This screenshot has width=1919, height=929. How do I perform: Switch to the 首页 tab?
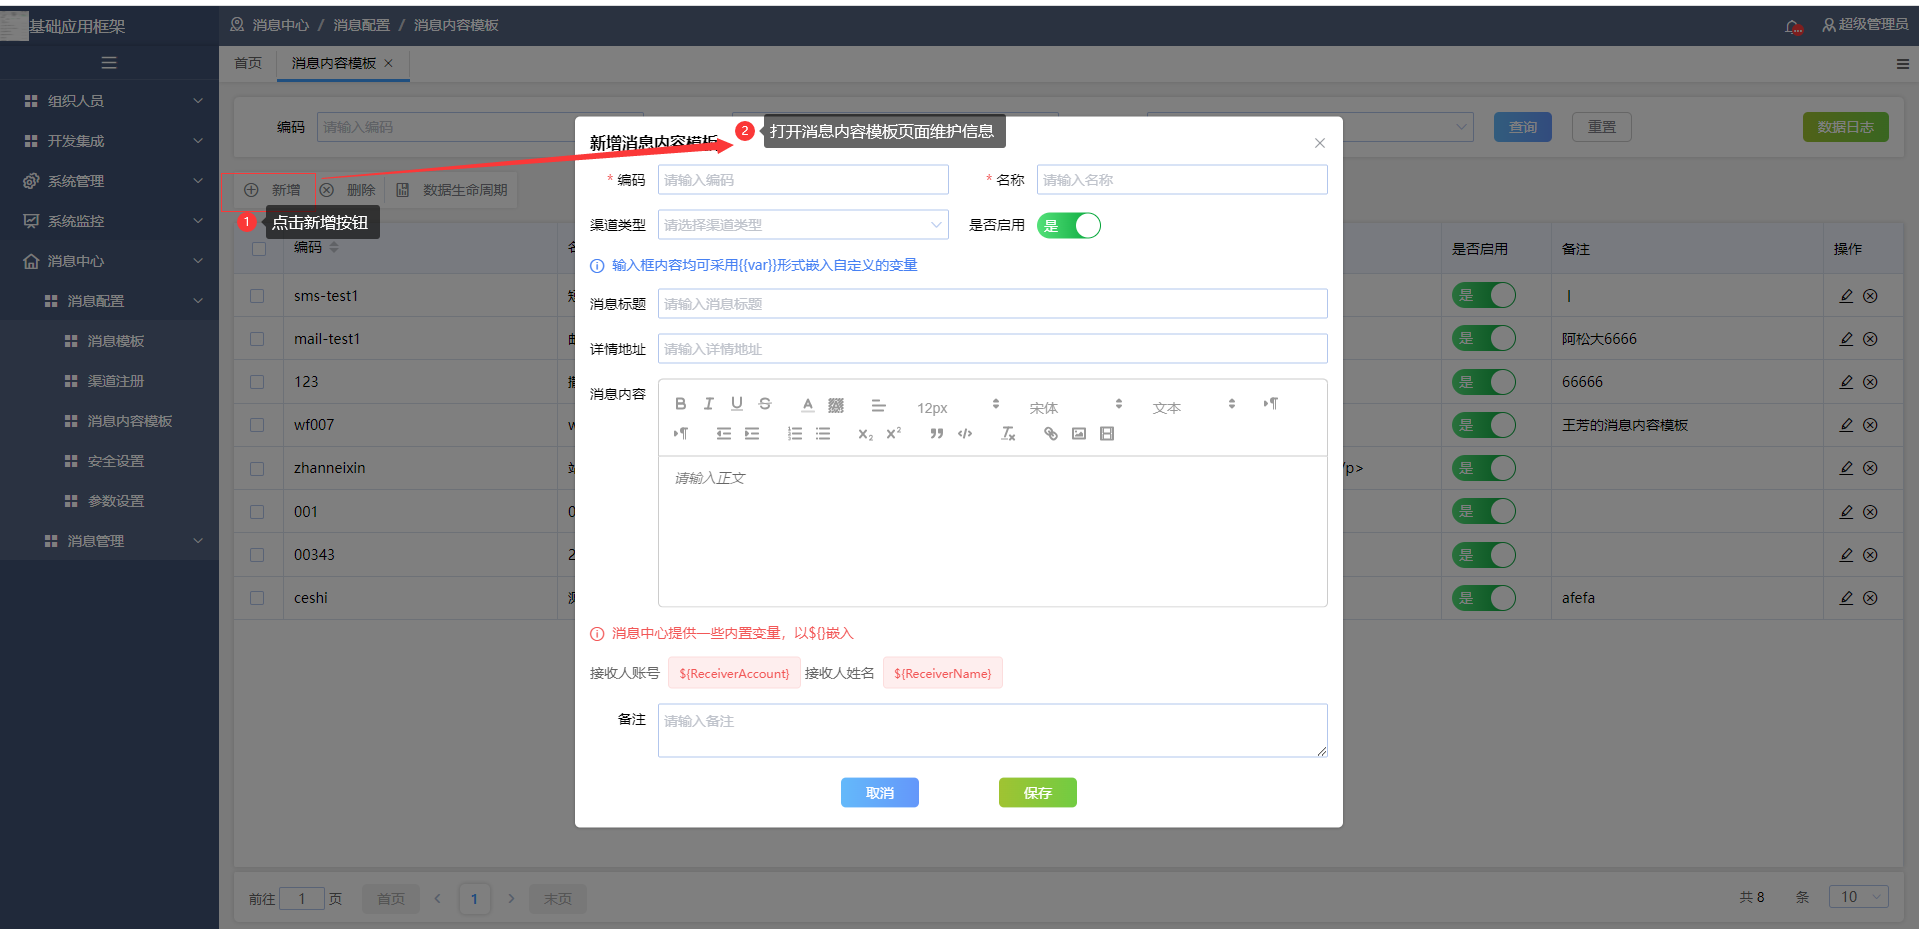[248, 63]
